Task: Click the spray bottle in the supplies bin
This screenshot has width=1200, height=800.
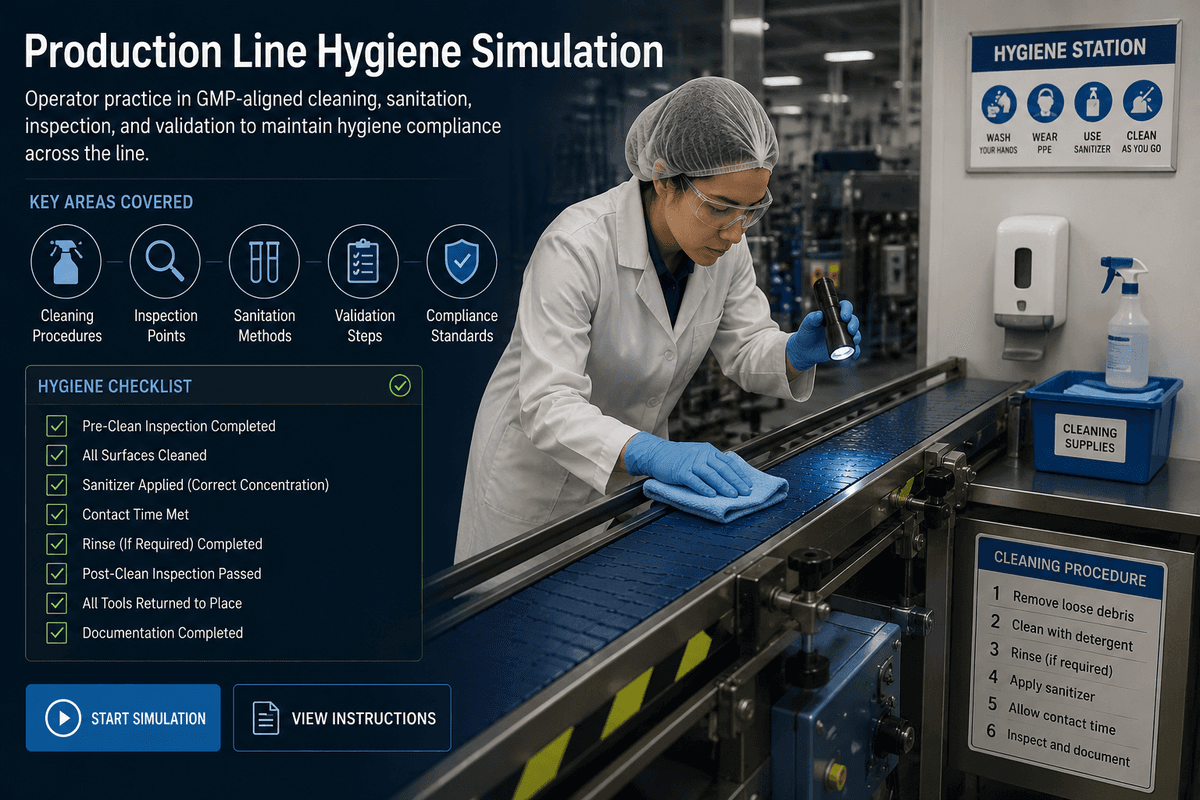Action: (1127, 320)
